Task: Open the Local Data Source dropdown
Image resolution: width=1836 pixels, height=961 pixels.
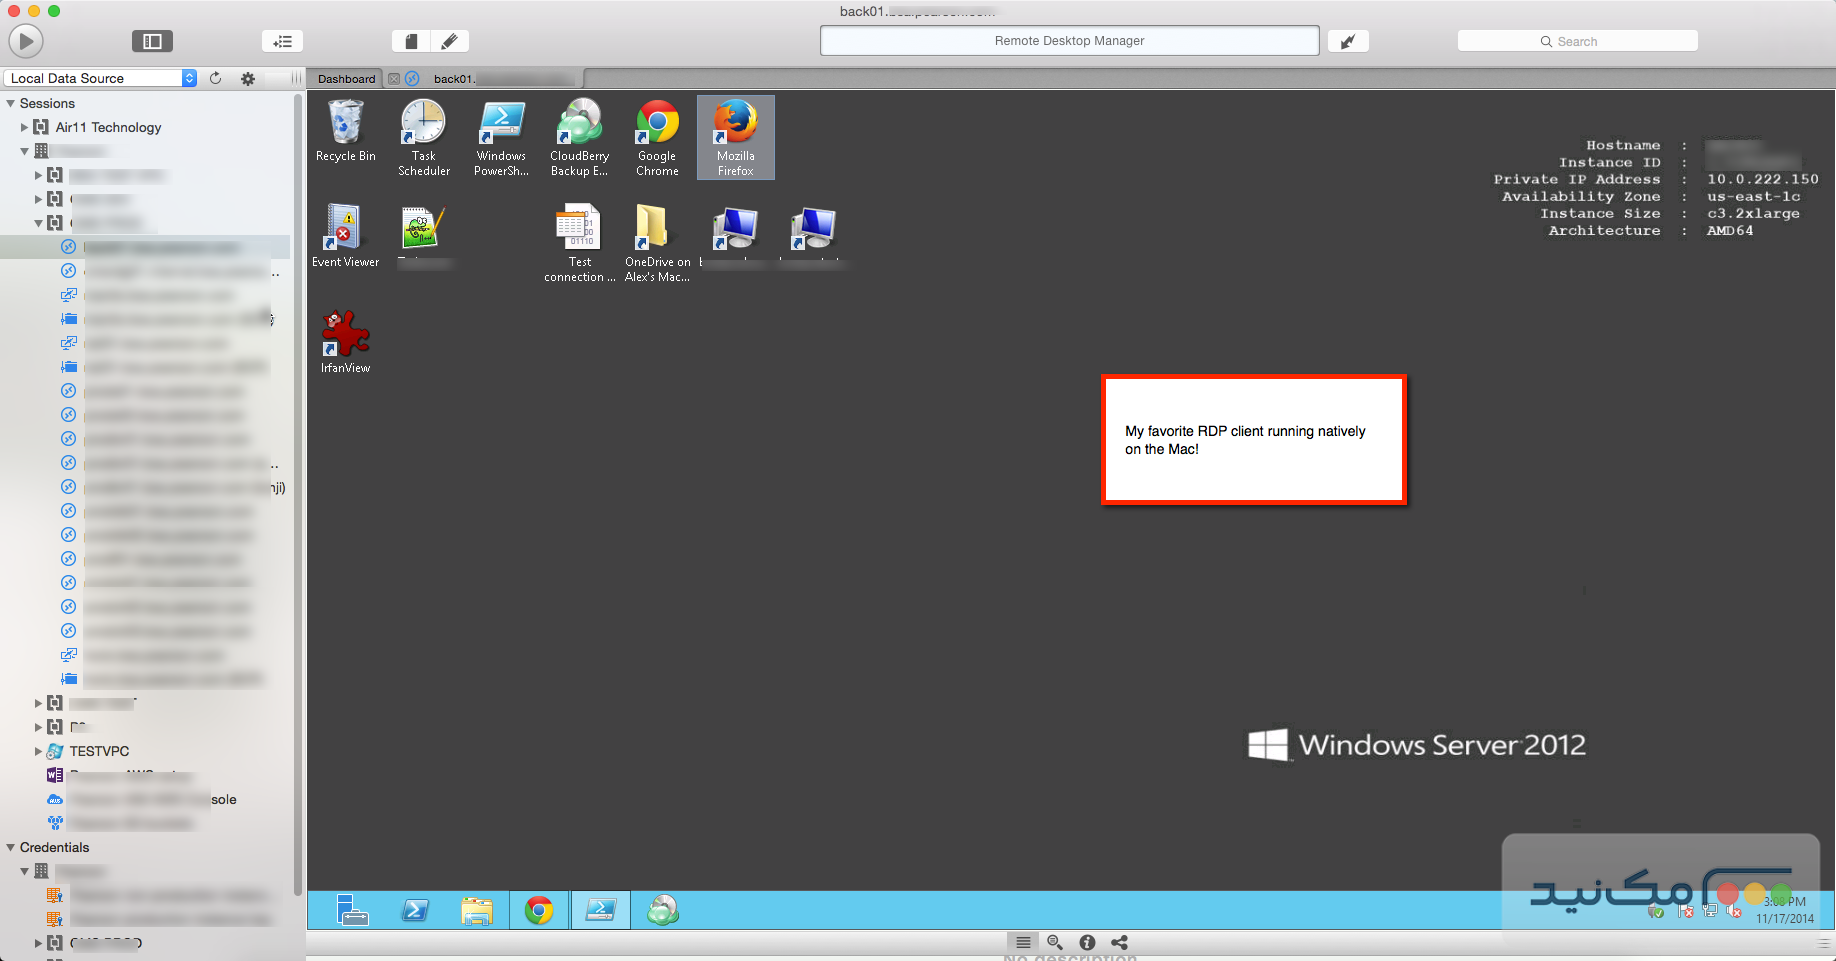Action: pyautogui.click(x=188, y=78)
